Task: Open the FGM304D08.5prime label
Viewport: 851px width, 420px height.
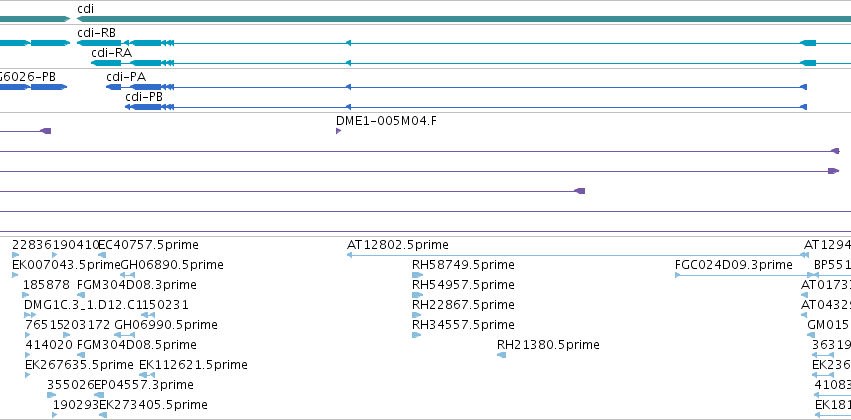Action: click(137, 345)
